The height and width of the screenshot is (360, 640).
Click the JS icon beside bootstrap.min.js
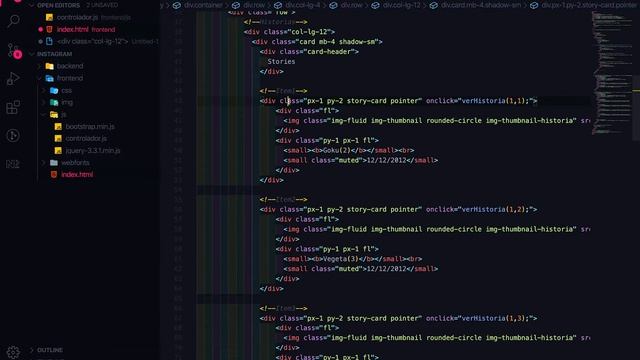pyautogui.click(x=58, y=127)
